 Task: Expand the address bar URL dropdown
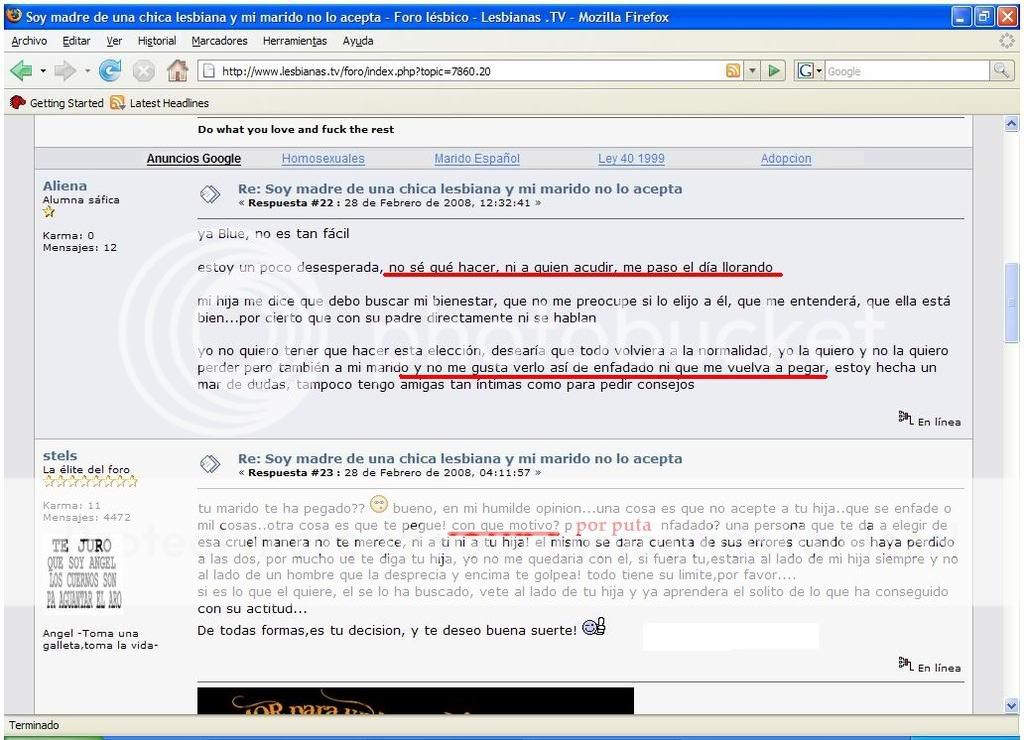pos(753,71)
